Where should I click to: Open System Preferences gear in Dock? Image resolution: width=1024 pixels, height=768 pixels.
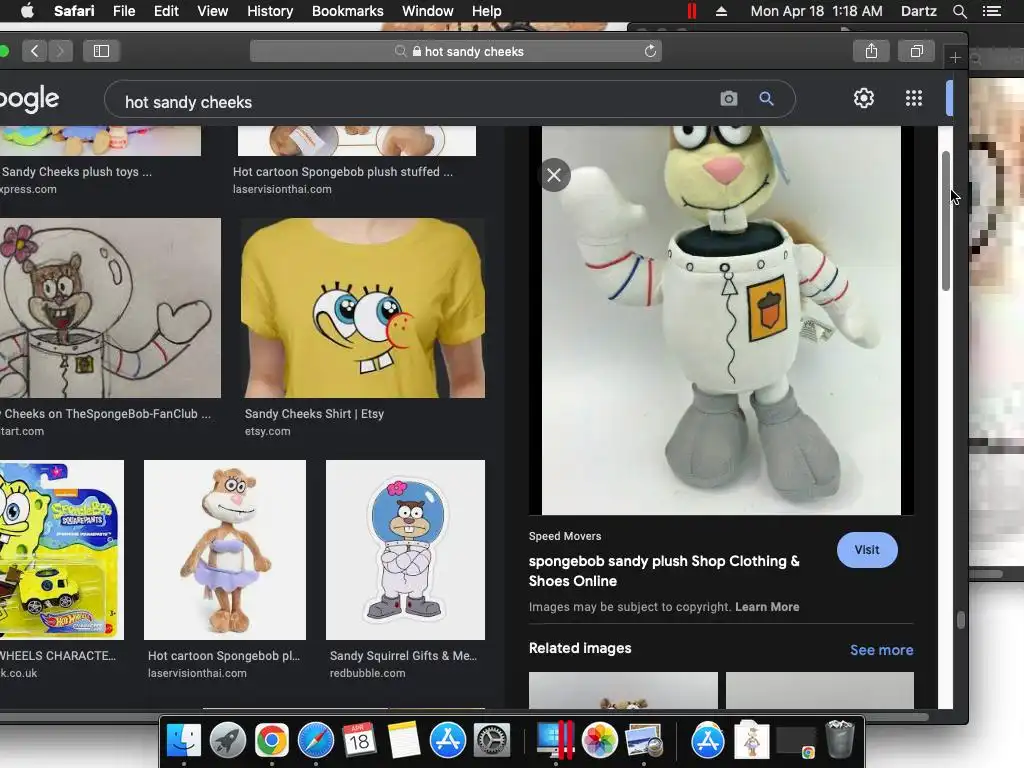pyautogui.click(x=491, y=741)
